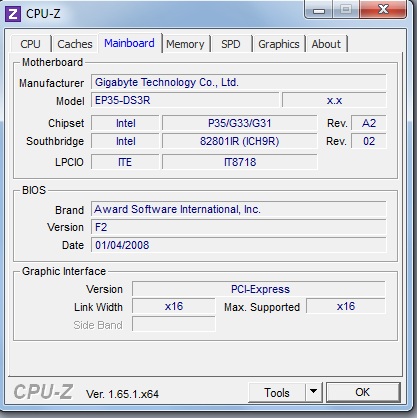The height and width of the screenshot is (418, 417).
Task: Open the SPD tab
Action: click(231, 44)
